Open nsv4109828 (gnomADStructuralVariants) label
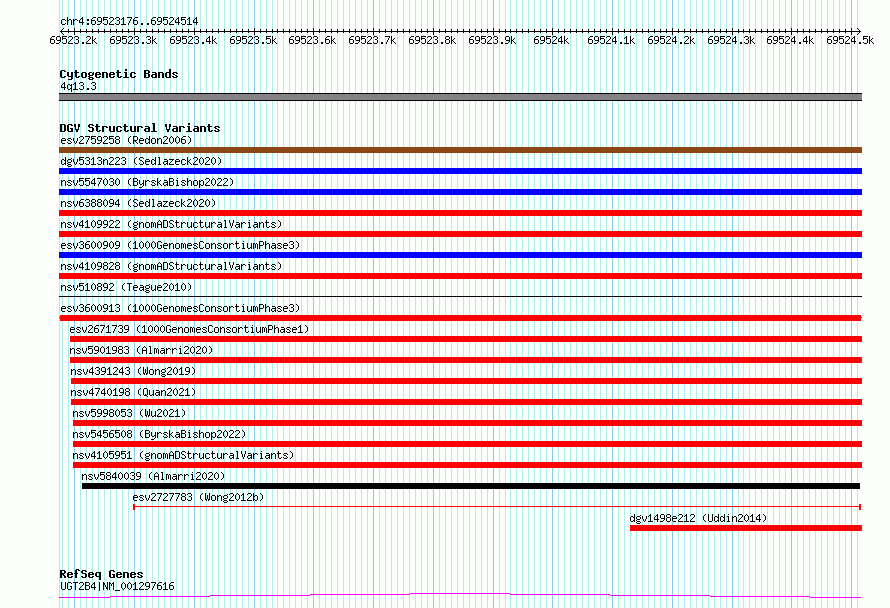Screen dimensions: 890x608 (x=171, y=266)
